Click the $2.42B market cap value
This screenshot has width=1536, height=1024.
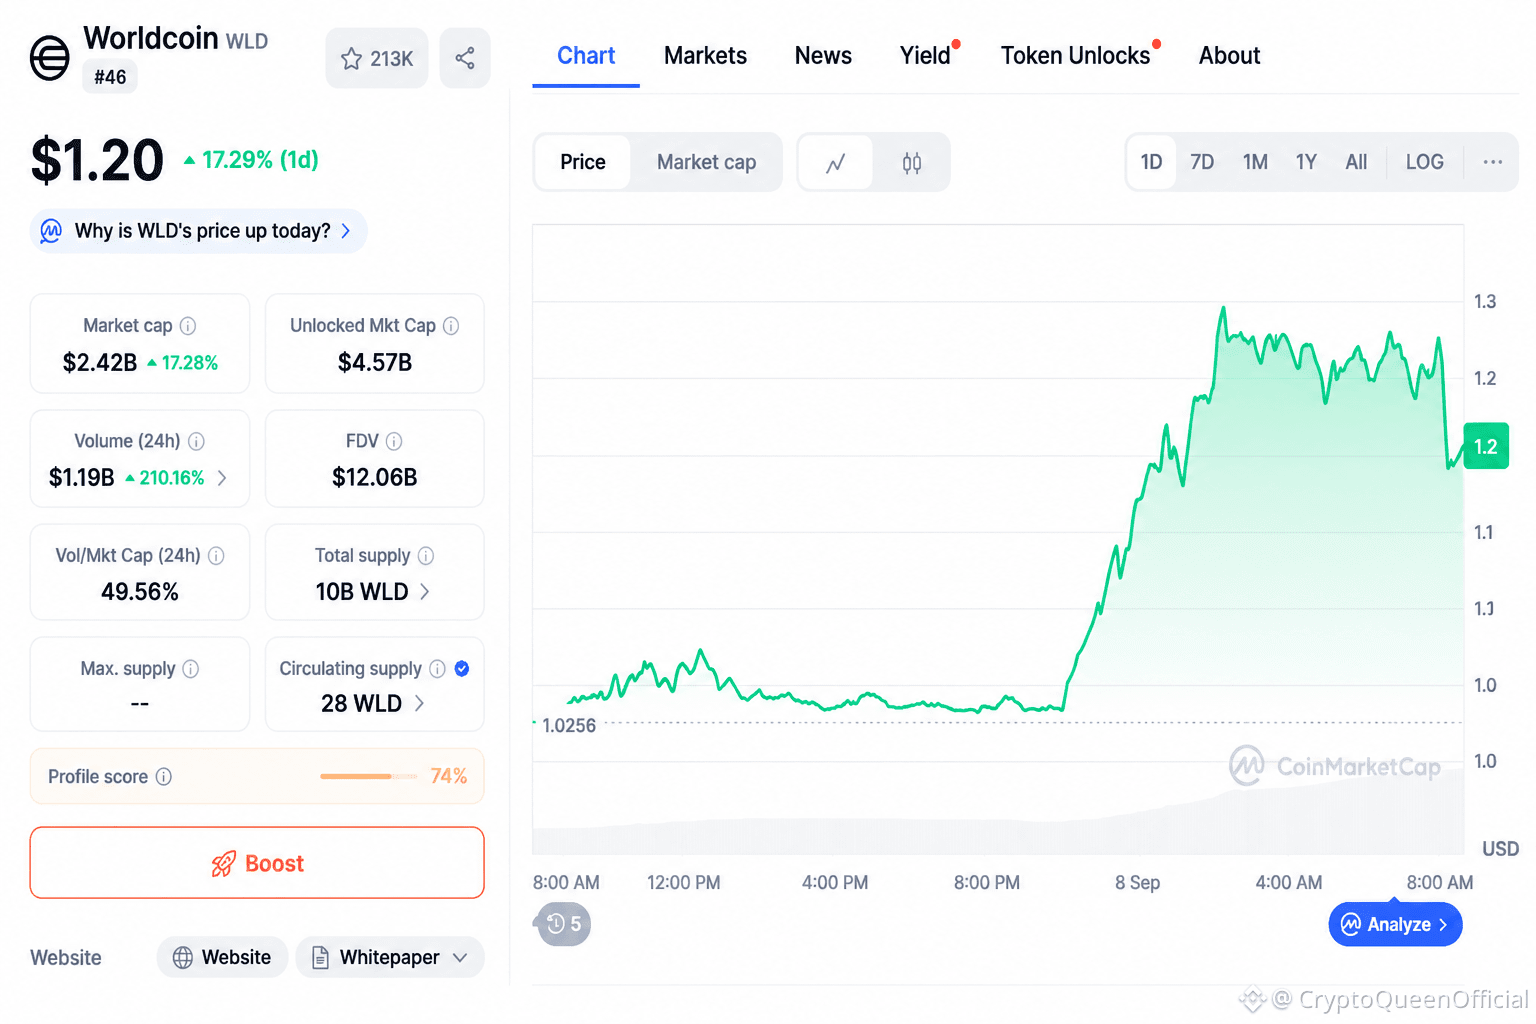tap(100, 363)
